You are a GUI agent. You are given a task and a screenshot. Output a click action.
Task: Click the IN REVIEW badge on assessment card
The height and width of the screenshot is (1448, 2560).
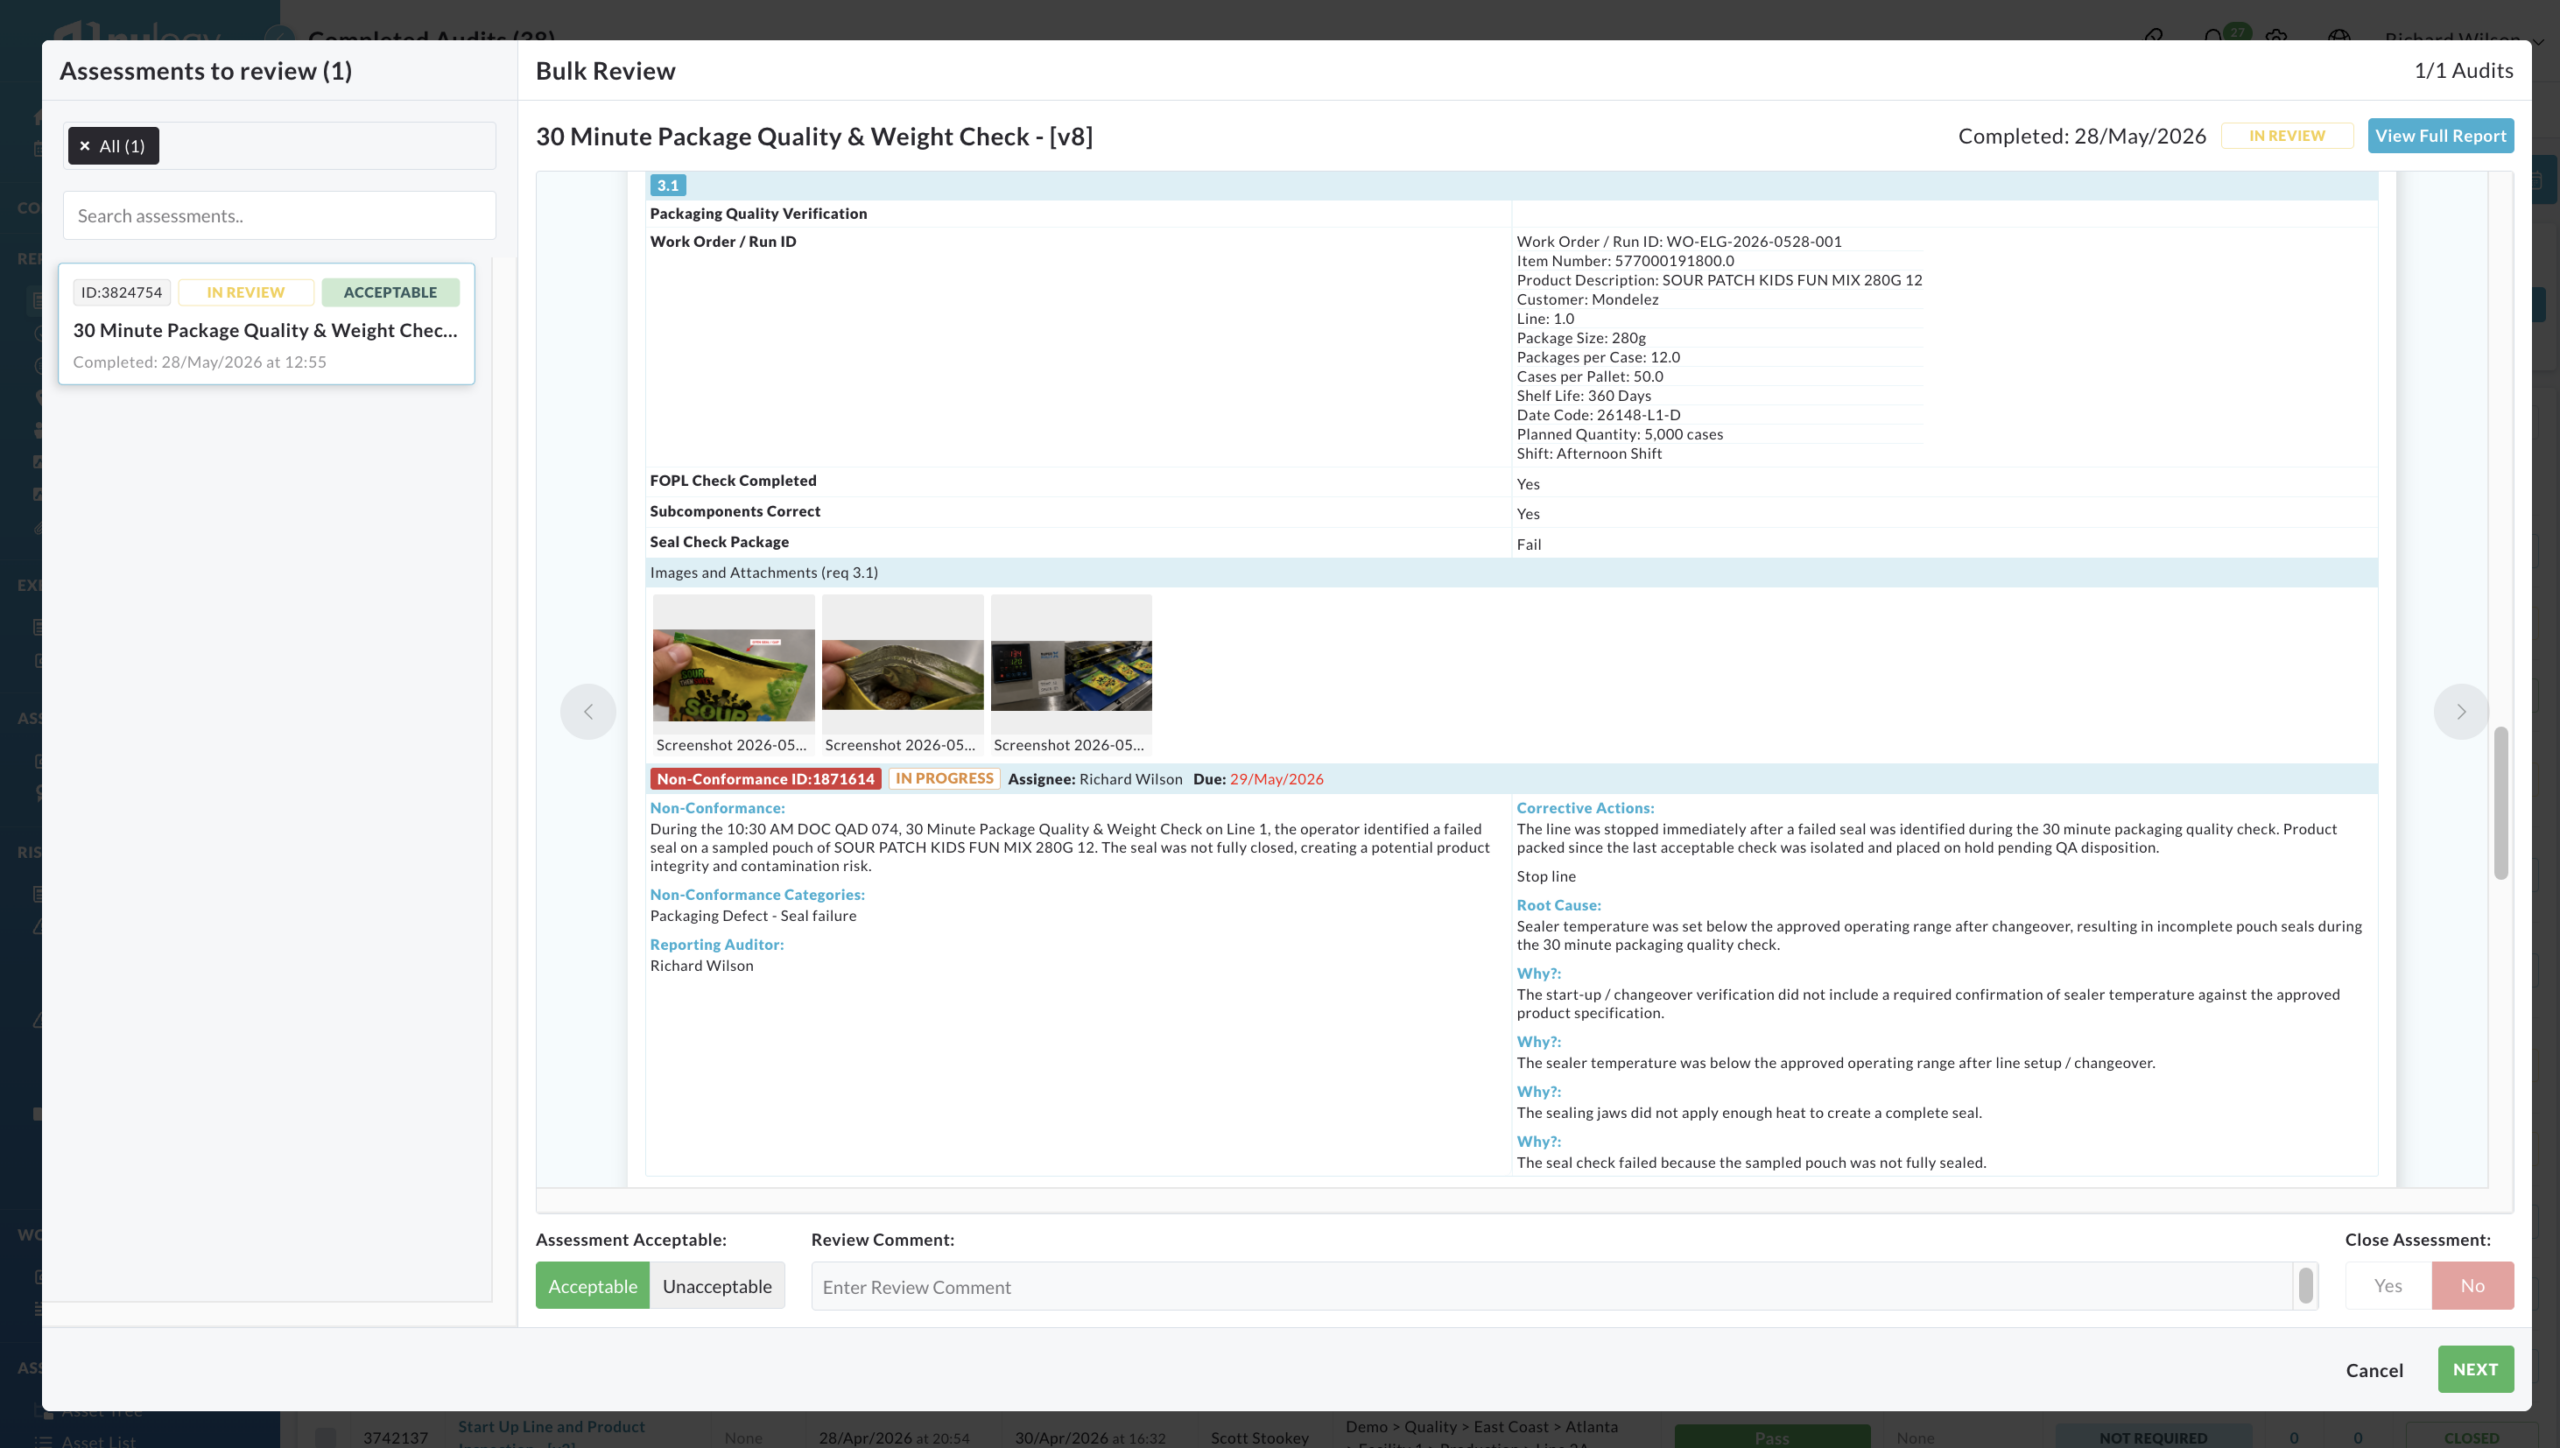click(x=246, y=292)
